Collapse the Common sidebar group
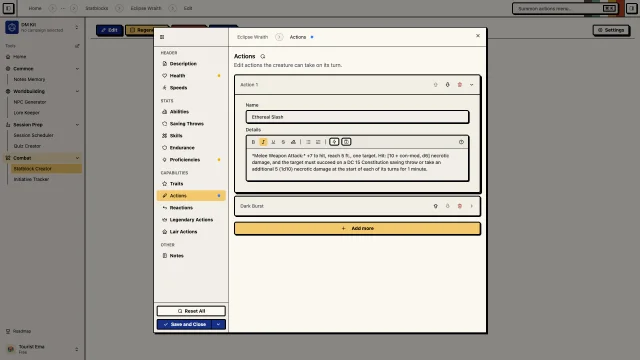This screenshot has width=640, height=360. [42, 69]
